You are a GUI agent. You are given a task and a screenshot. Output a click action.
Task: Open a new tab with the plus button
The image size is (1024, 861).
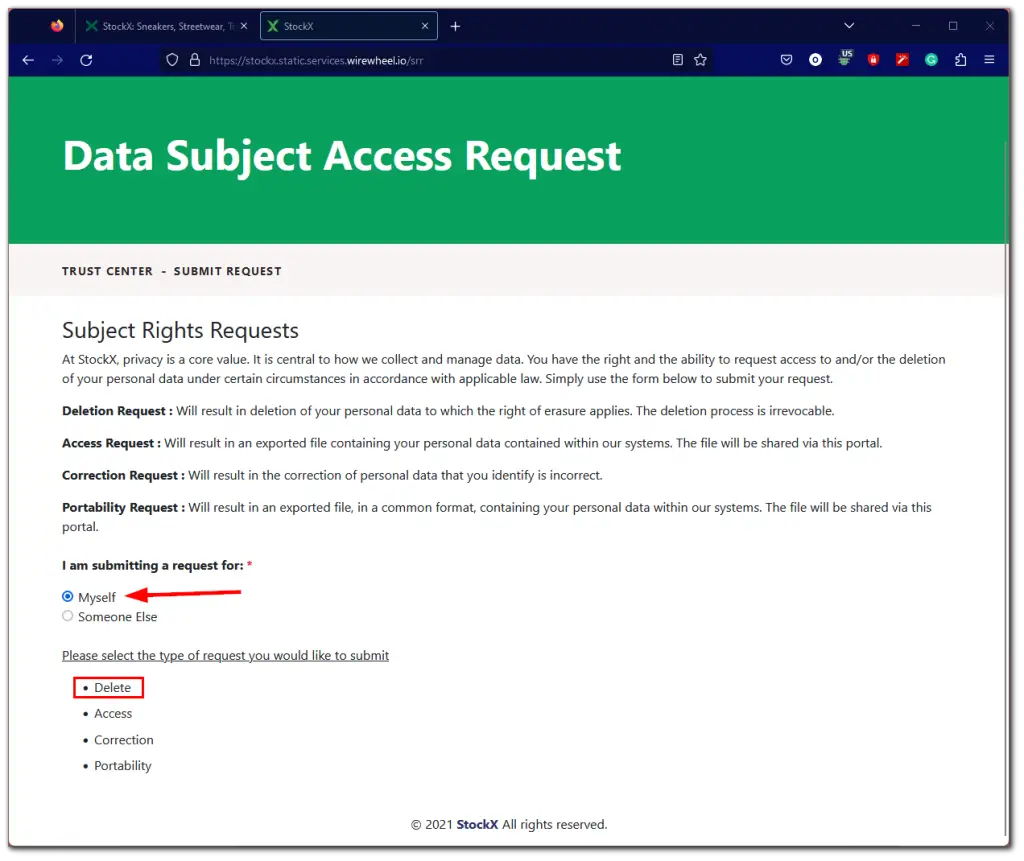(x=455, y=25)
